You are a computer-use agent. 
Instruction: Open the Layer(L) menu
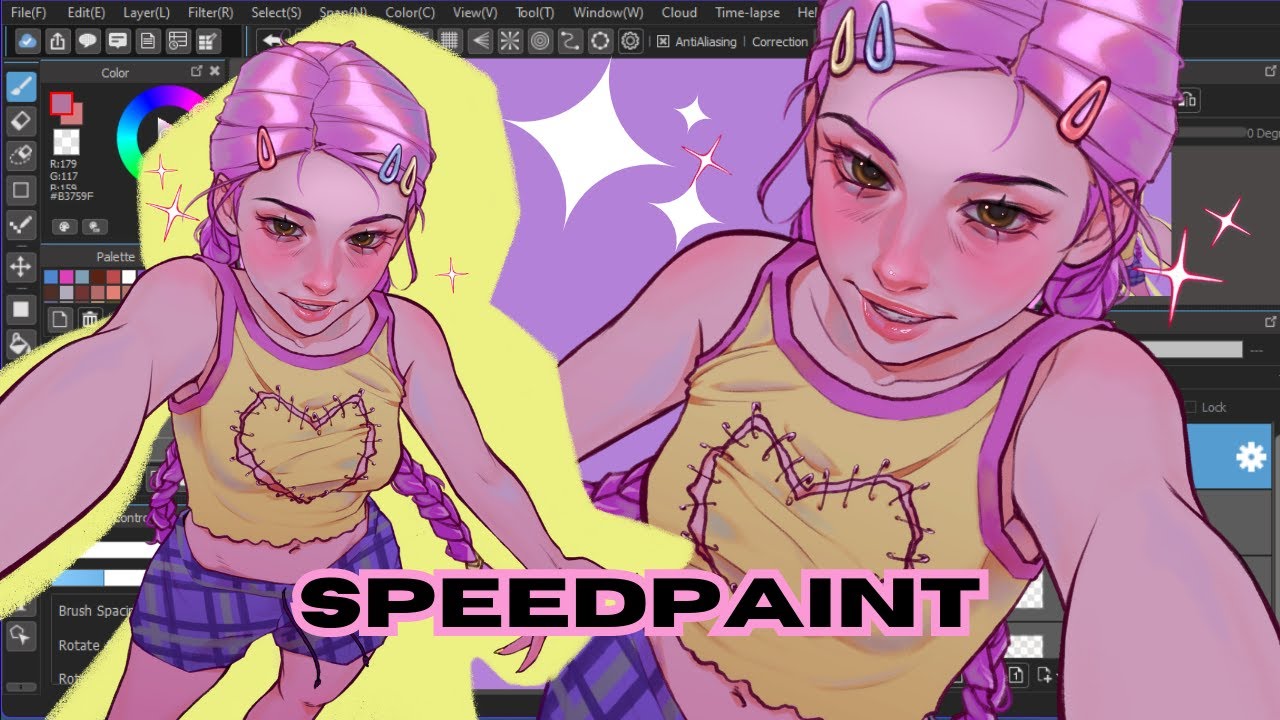[x=146, y=13]
